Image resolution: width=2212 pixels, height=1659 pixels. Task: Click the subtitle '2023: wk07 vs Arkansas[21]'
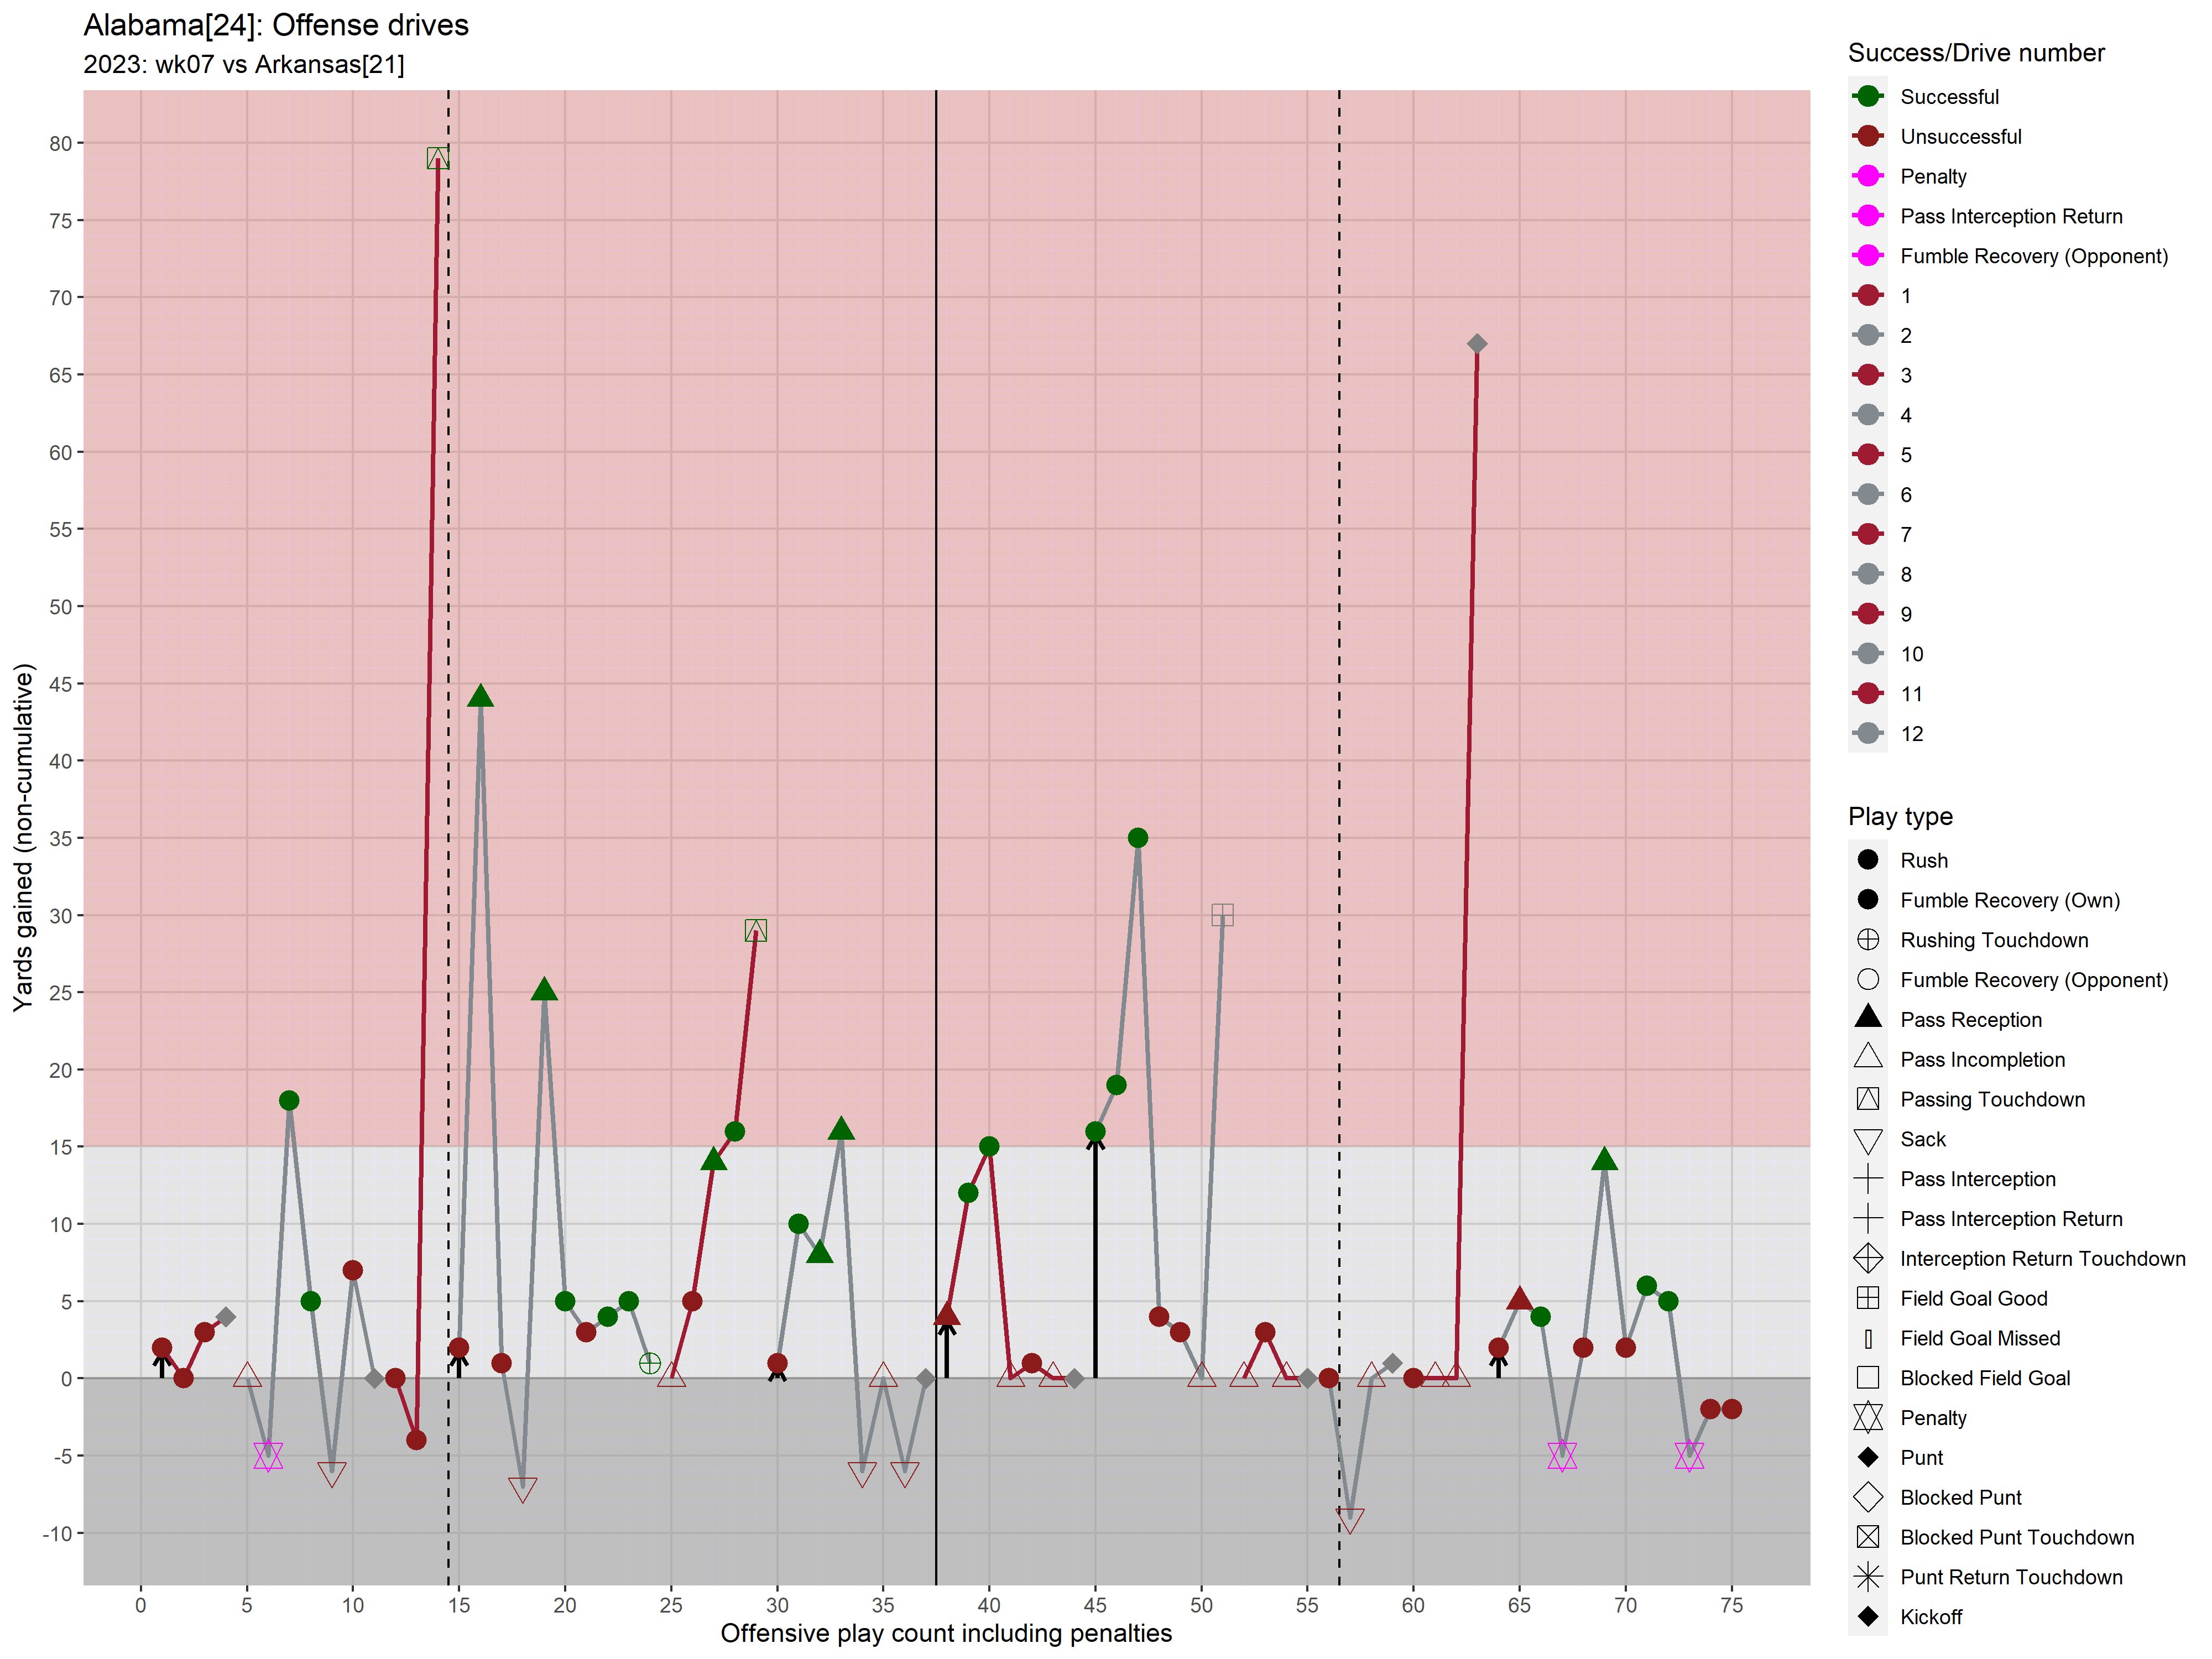pyautogui.click(x=244, y=64)
